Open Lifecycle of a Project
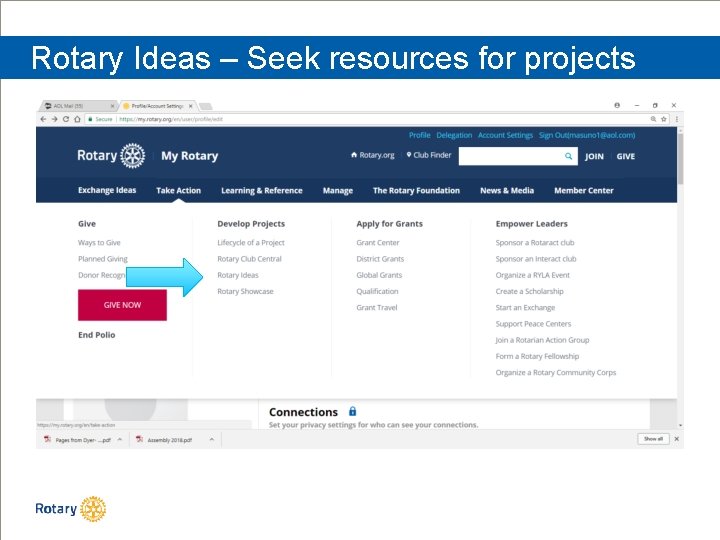Viewport: 720px width, 540px height. click(251, 242)
